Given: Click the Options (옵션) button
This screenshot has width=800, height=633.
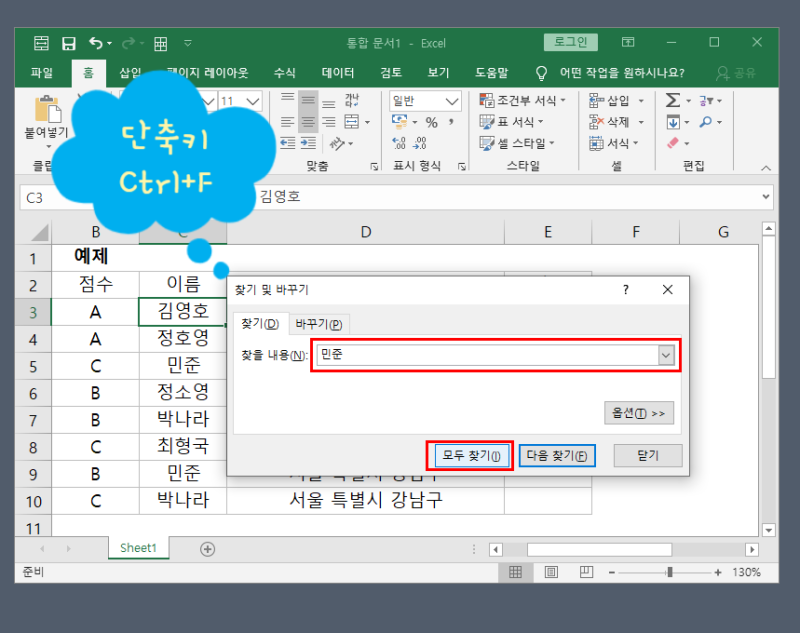Looking at the screenshot, I should [639, 413].
